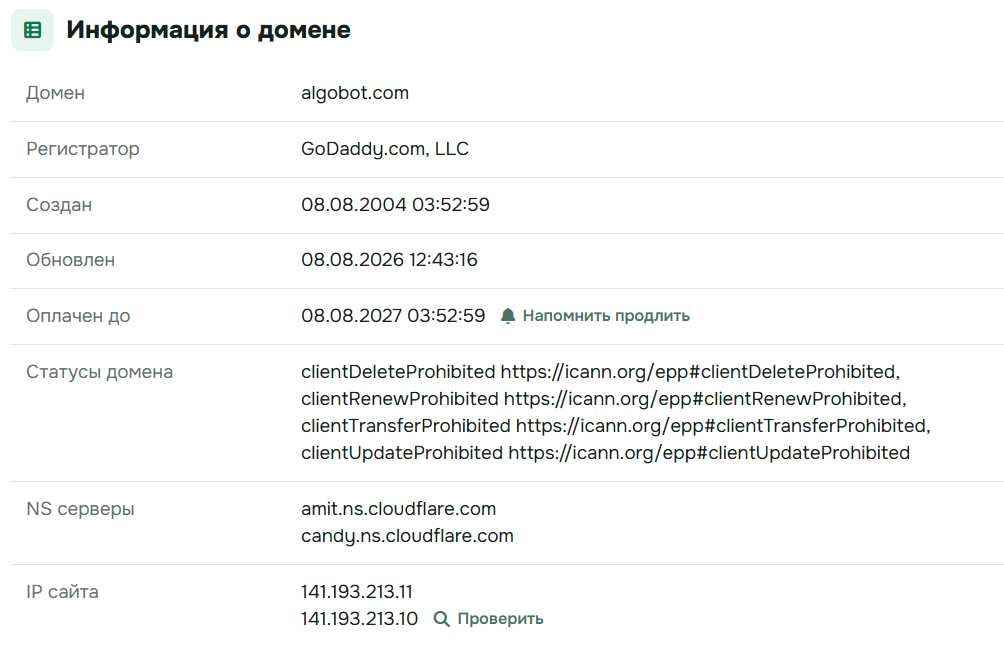
Task: Click the updated date 08.08.2026 12:43:16
Action: (x=389, y=259)
